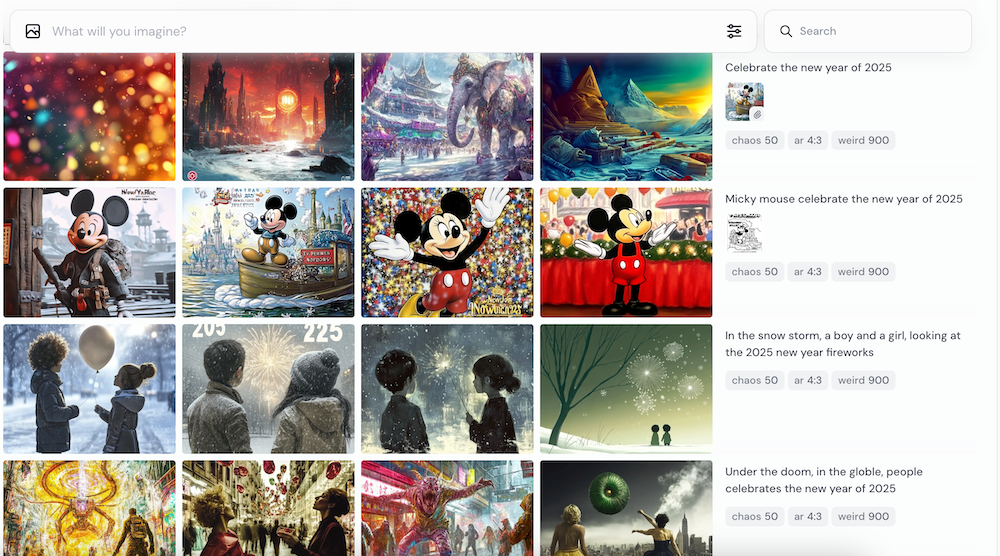The width and height of the screenshot is (1000, 556).
Task: Select the colorful bokeh lights image
Action: tap(90, 116)
